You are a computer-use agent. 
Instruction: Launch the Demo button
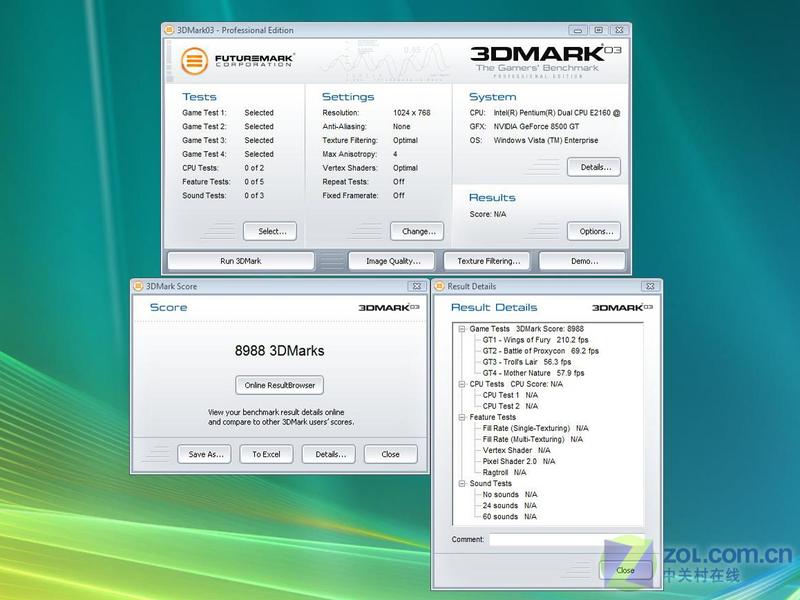(x=583, y=261)
